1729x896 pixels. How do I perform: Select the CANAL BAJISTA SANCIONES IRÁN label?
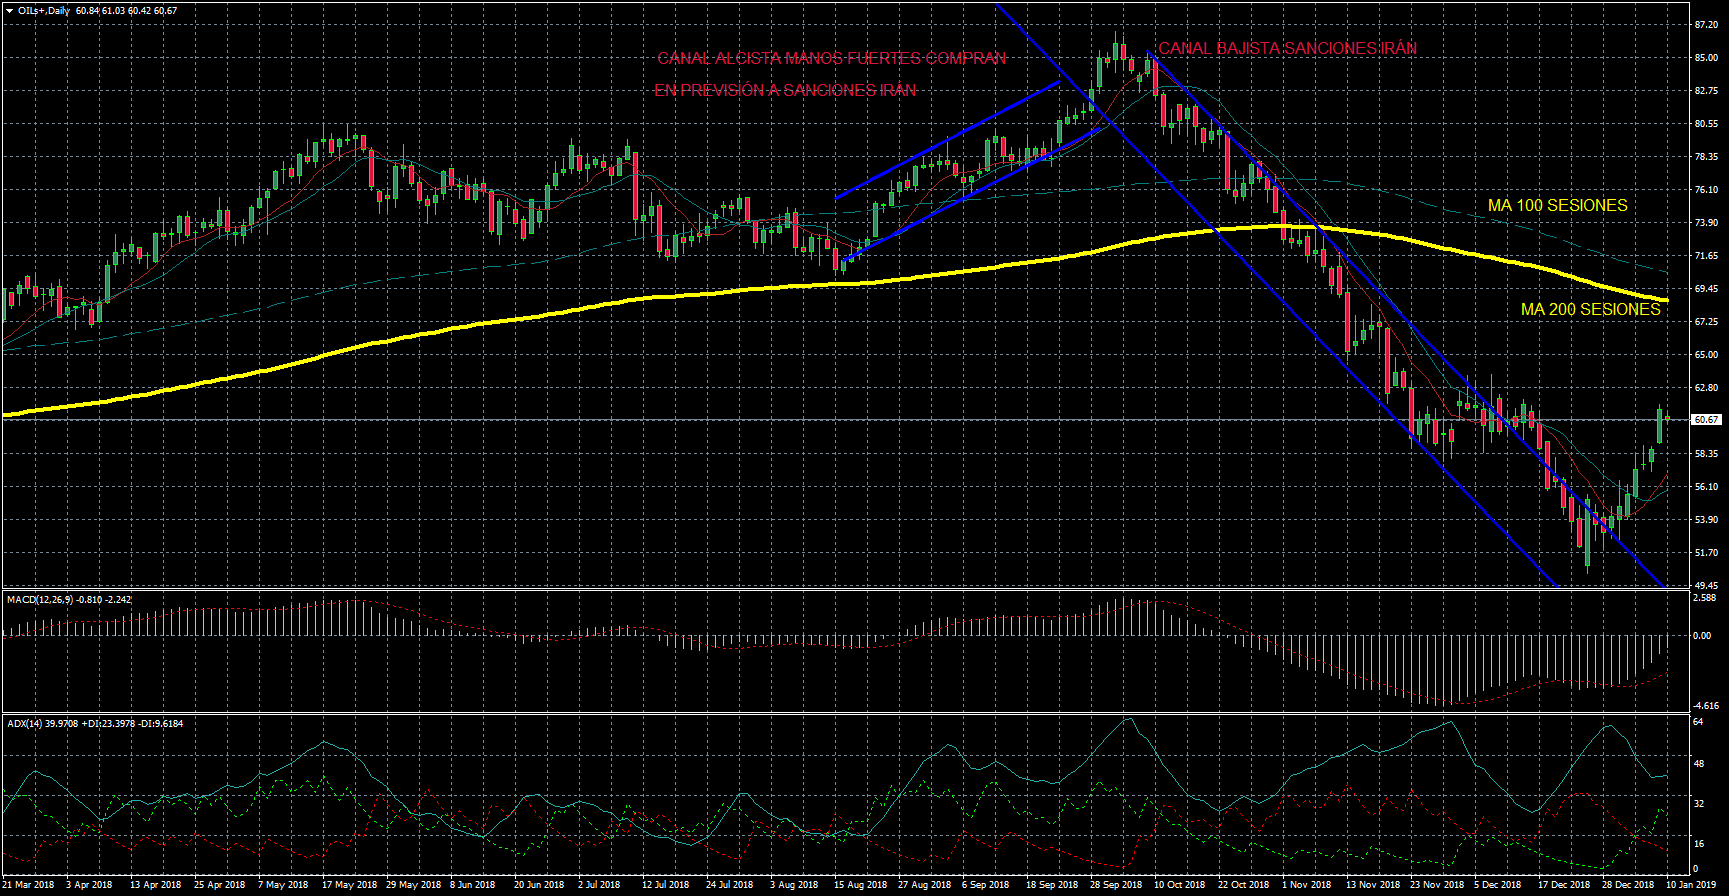tap(1287, 48)
